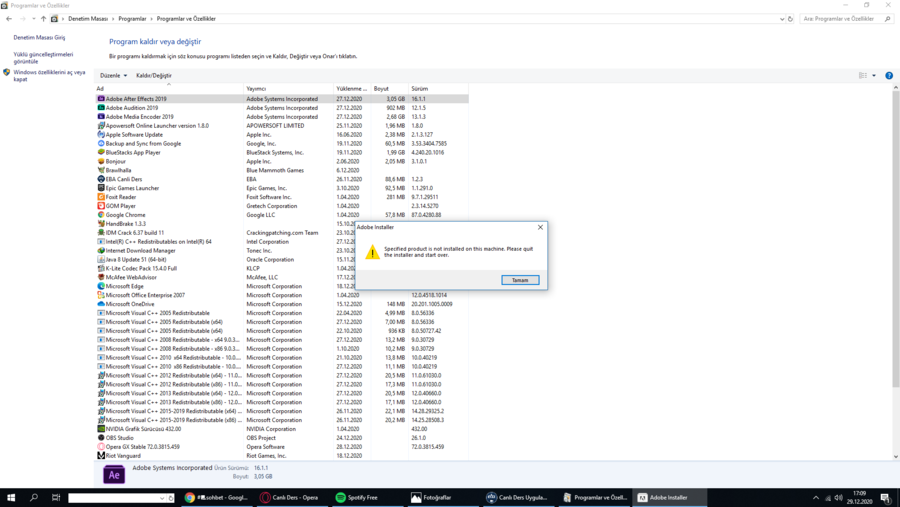
Task: Select the Foxit Reader icon
Action: [101, 197]
